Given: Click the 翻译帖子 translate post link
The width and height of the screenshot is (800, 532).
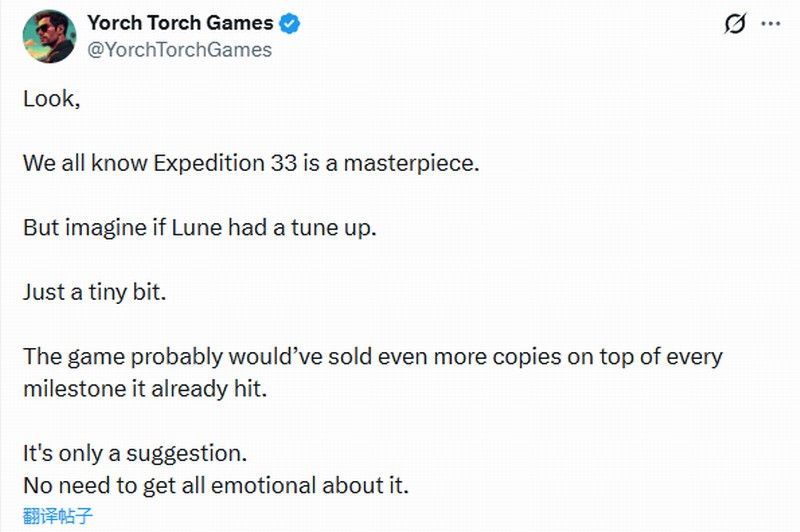Looking at the screenshot, I should click(x=58, y=518).
